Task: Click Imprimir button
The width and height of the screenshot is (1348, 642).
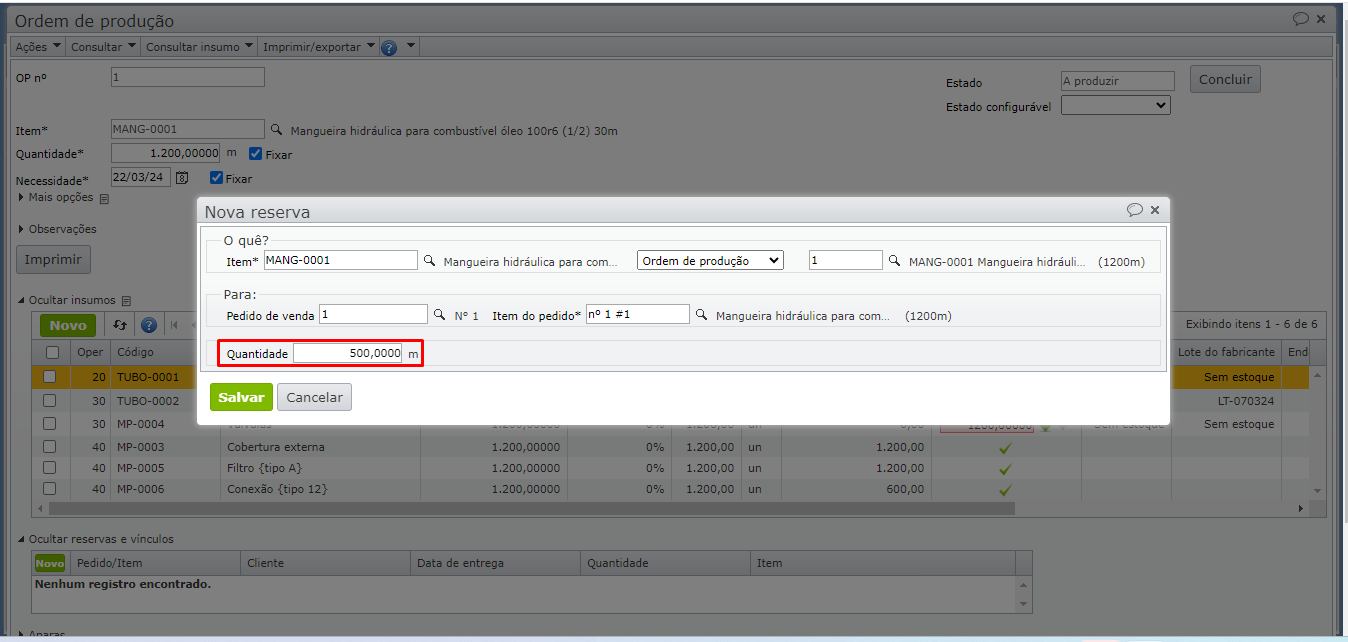Action: [x=53, y=259]
